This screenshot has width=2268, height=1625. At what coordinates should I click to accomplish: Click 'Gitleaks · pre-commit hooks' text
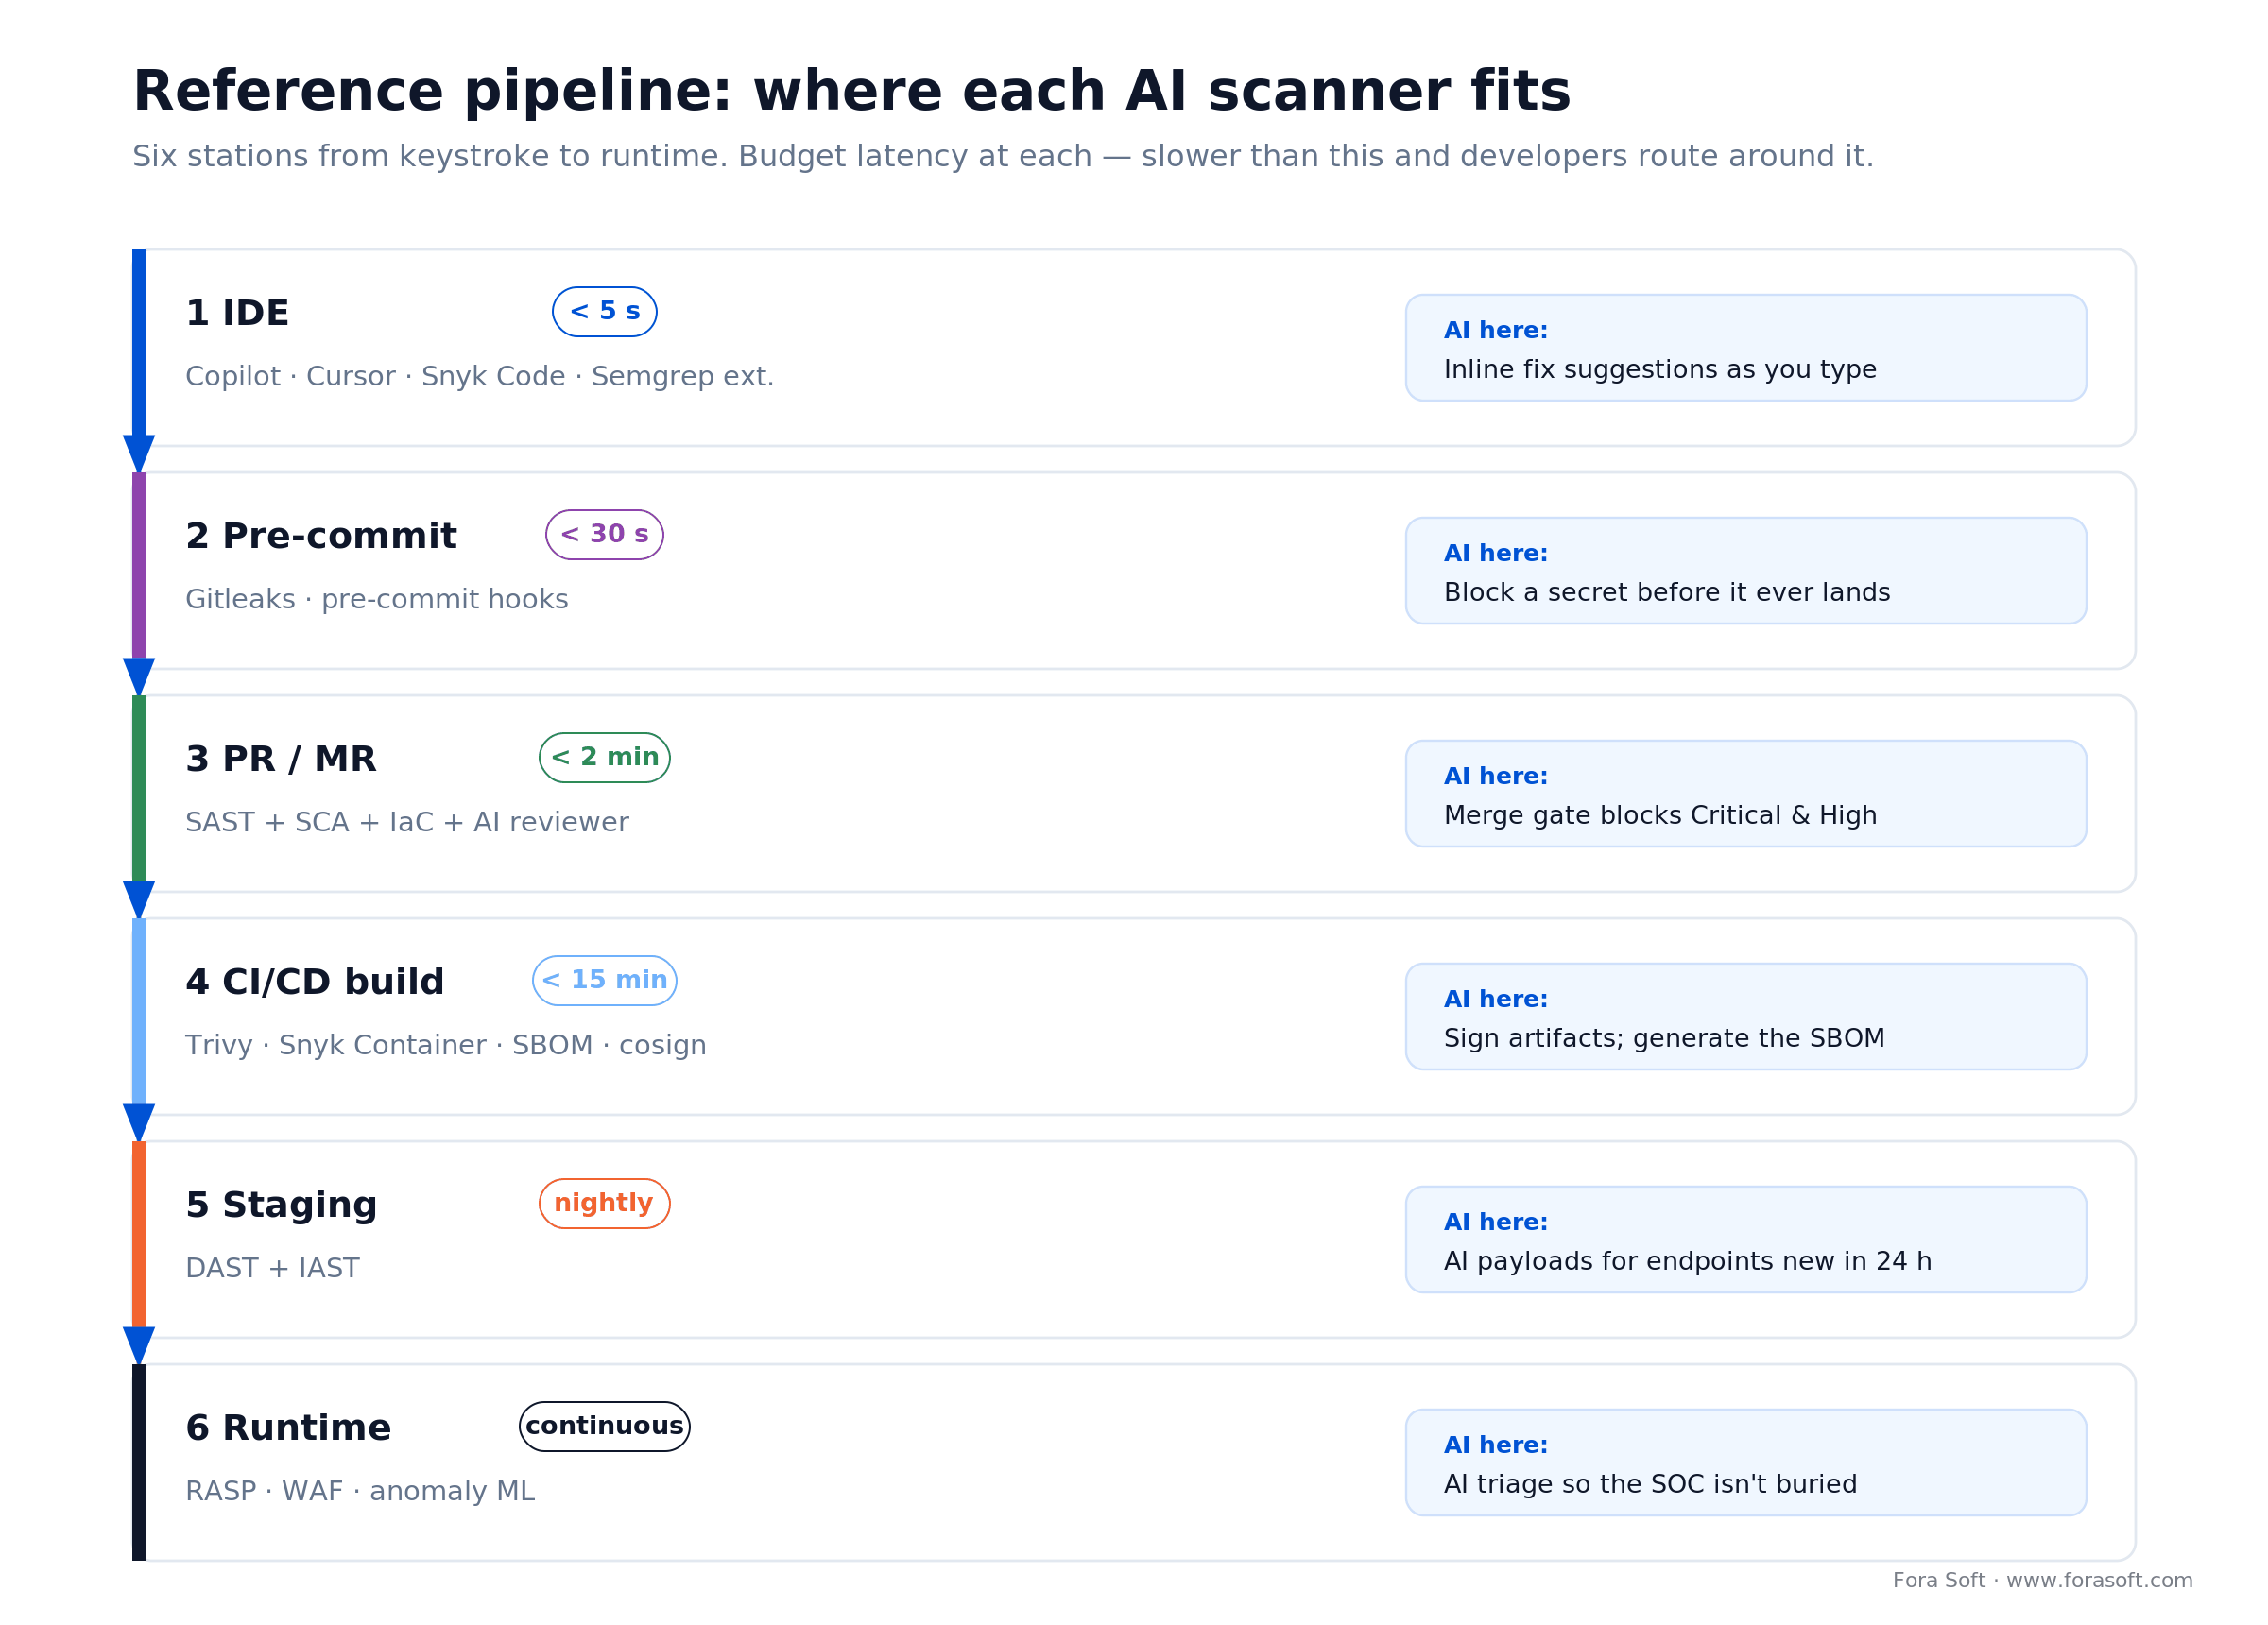[377, 599]
